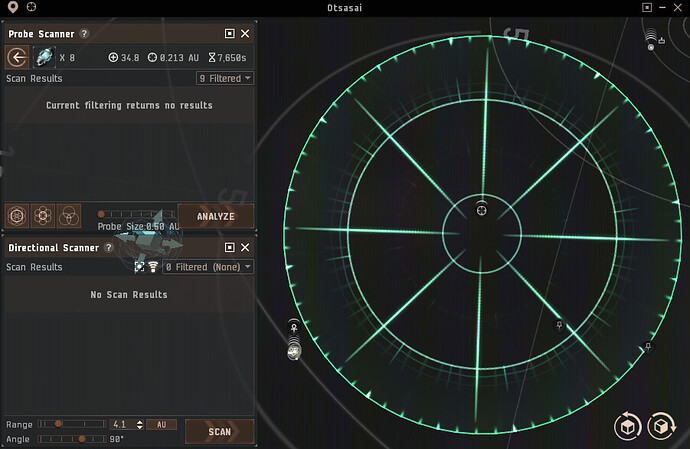
Task: Toggle the AU unit button
Action: click(161, 424)
